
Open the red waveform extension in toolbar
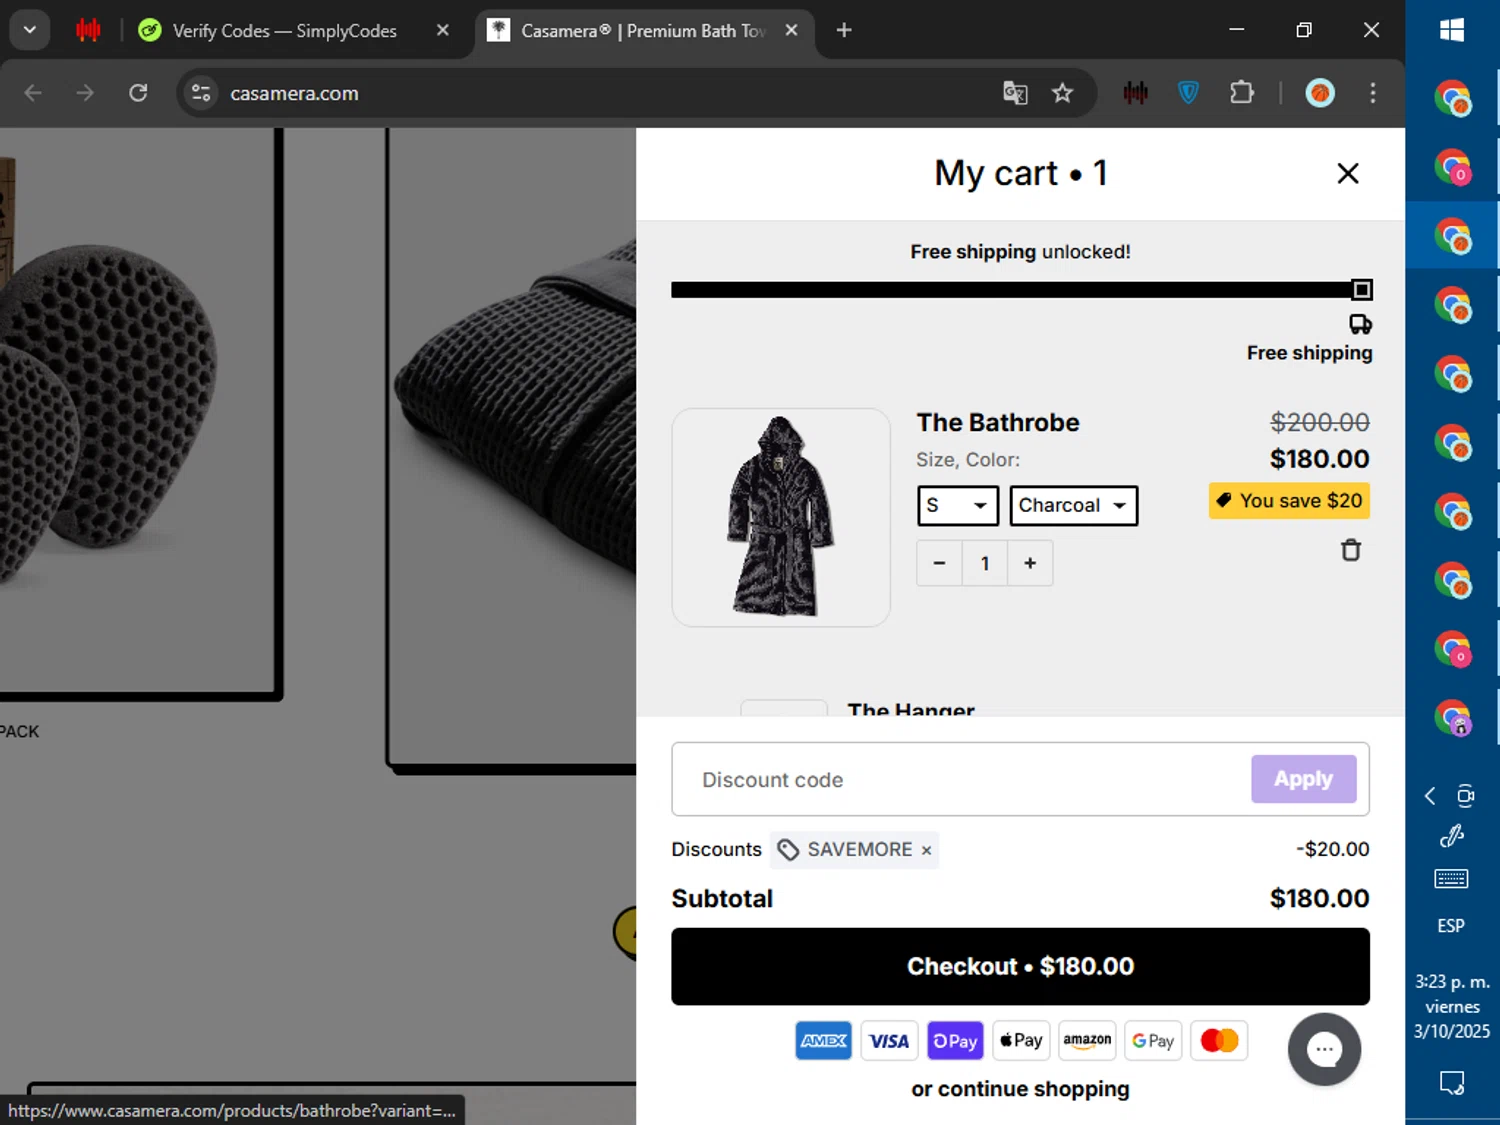tap(1135, 93)
